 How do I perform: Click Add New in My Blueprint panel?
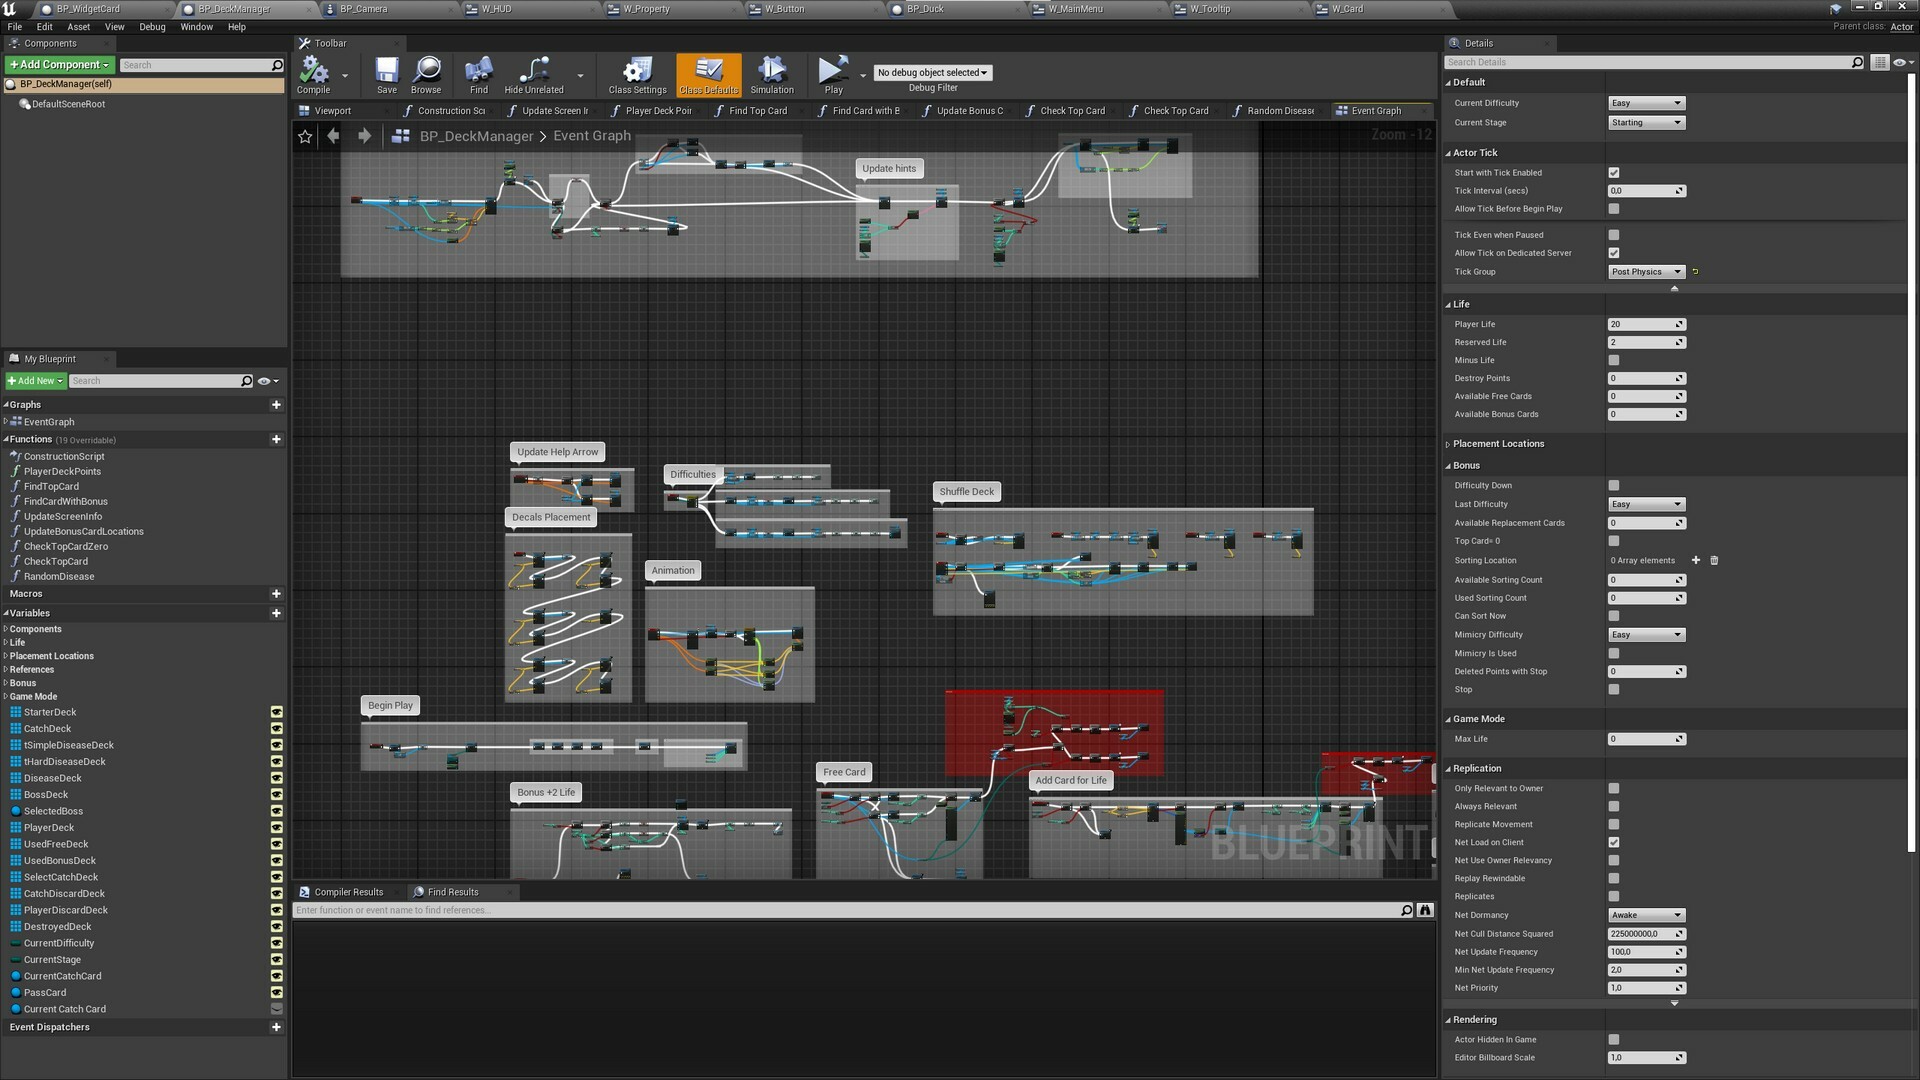[34, 380]
